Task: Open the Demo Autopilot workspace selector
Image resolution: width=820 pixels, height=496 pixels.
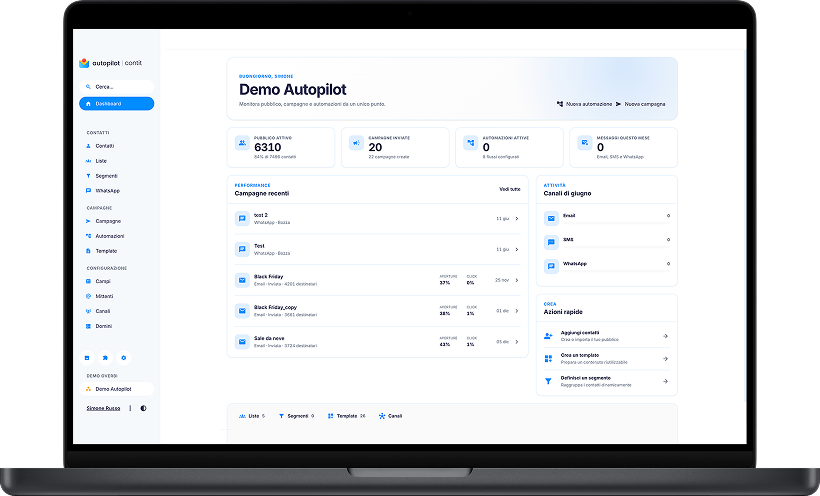Action: [x=117, y=389]
